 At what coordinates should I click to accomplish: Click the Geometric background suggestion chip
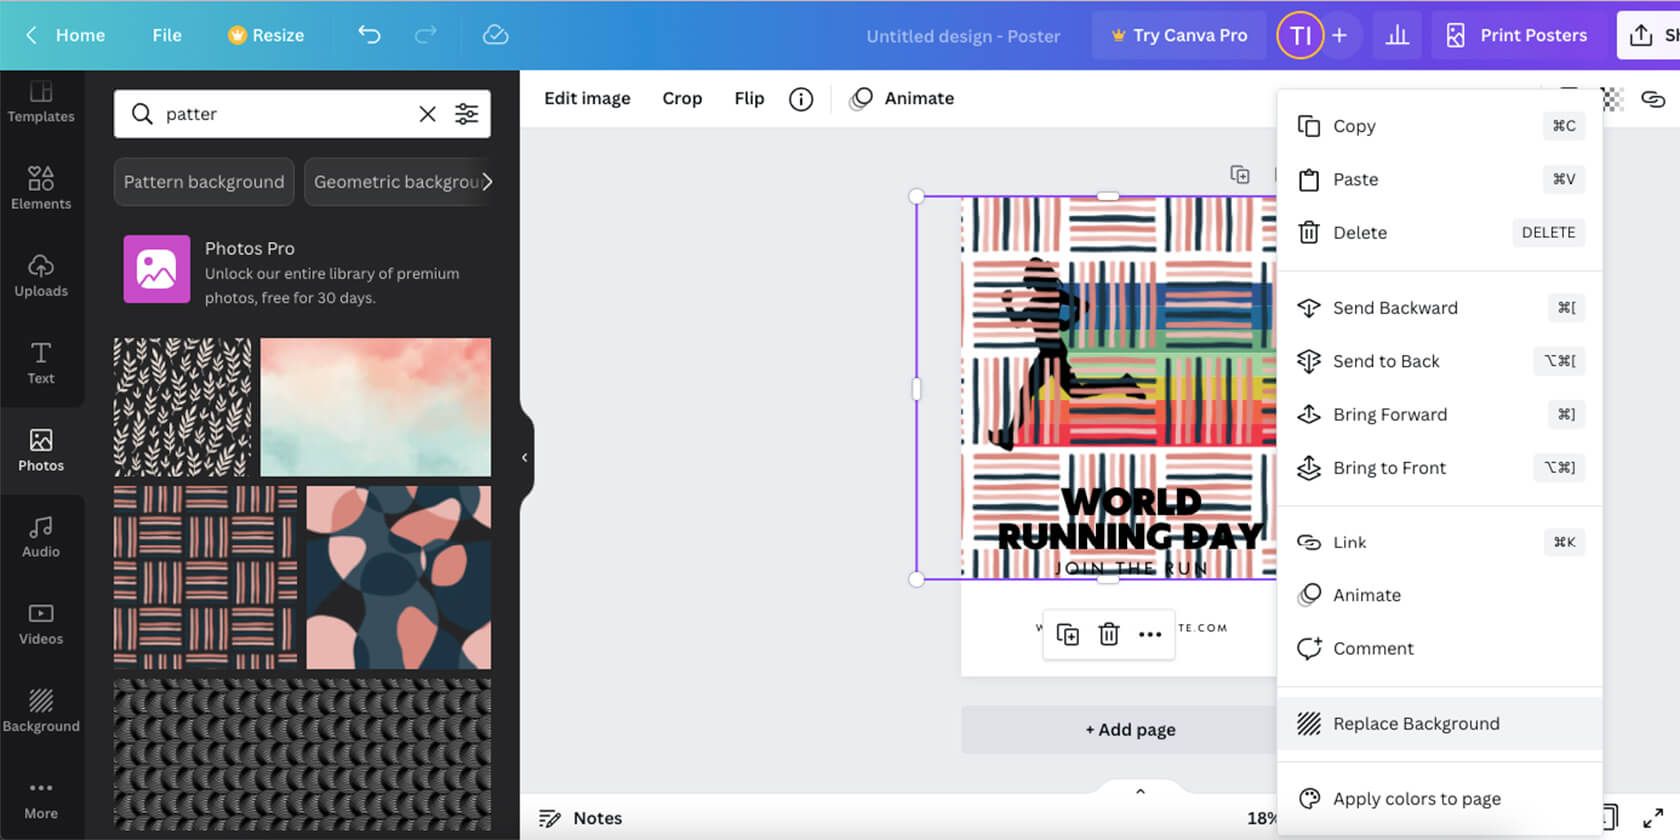(x=398, y=182)
